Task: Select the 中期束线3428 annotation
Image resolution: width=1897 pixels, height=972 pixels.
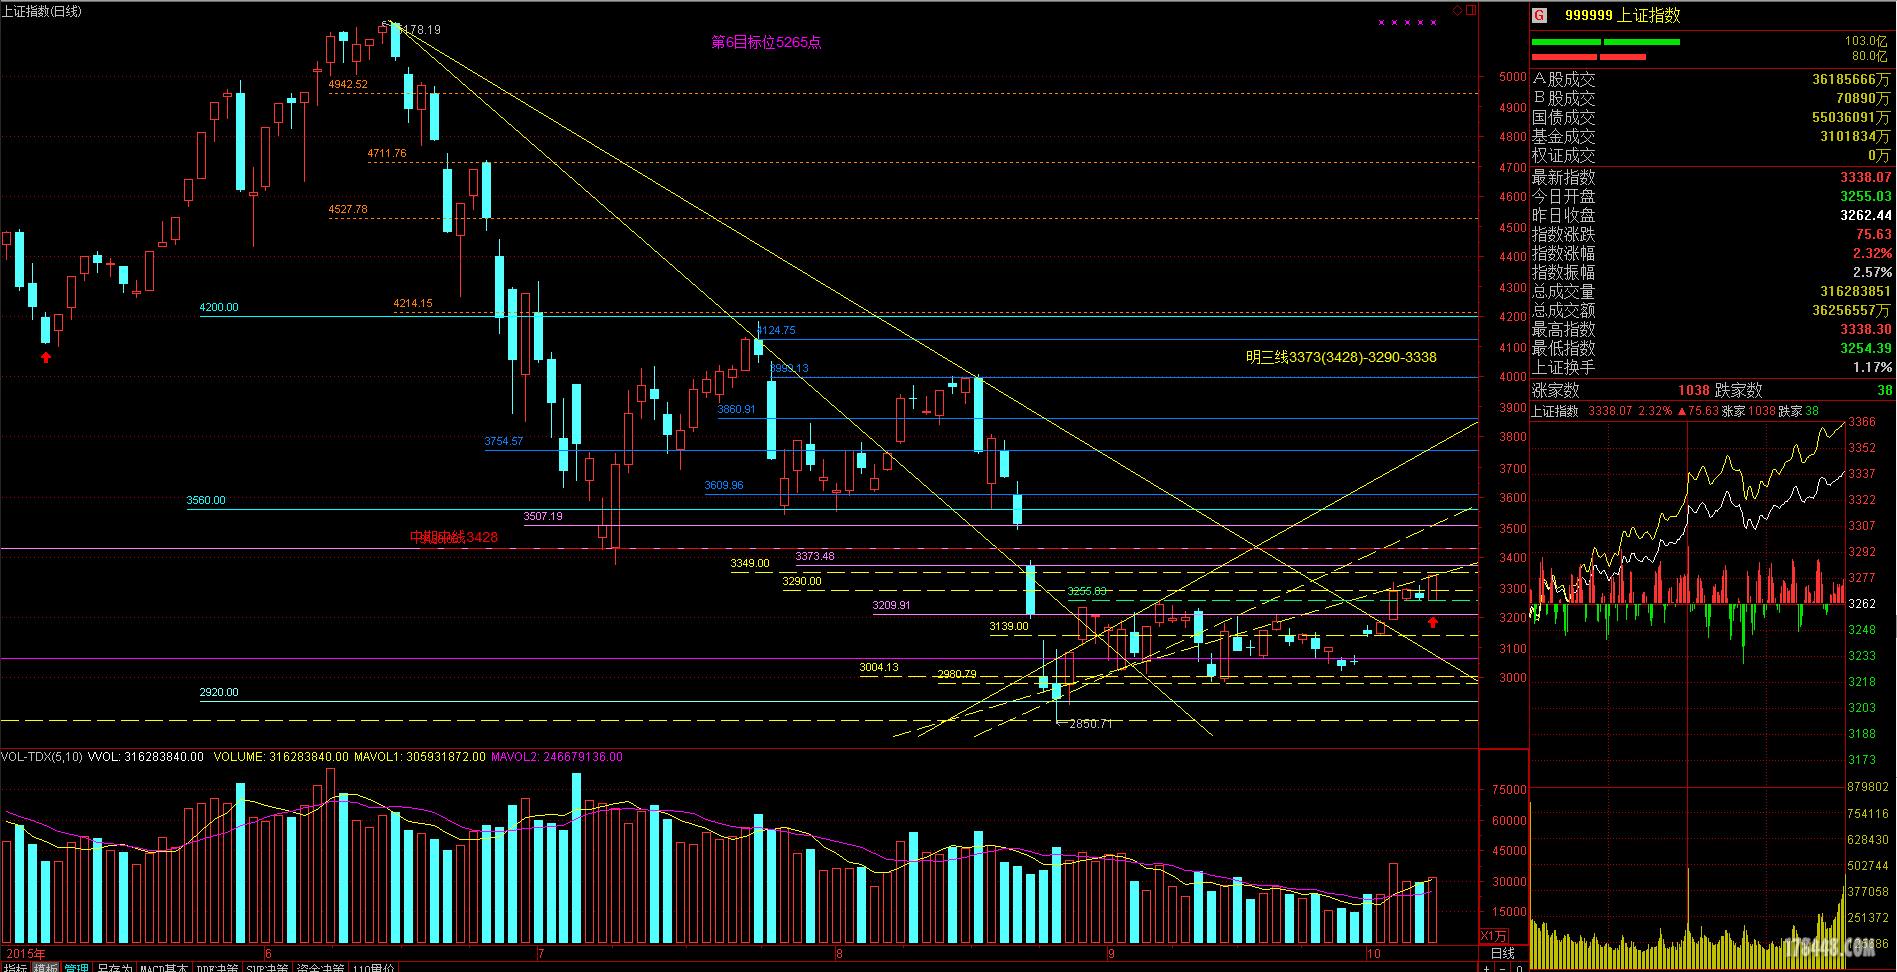Action: pos(454,537)
